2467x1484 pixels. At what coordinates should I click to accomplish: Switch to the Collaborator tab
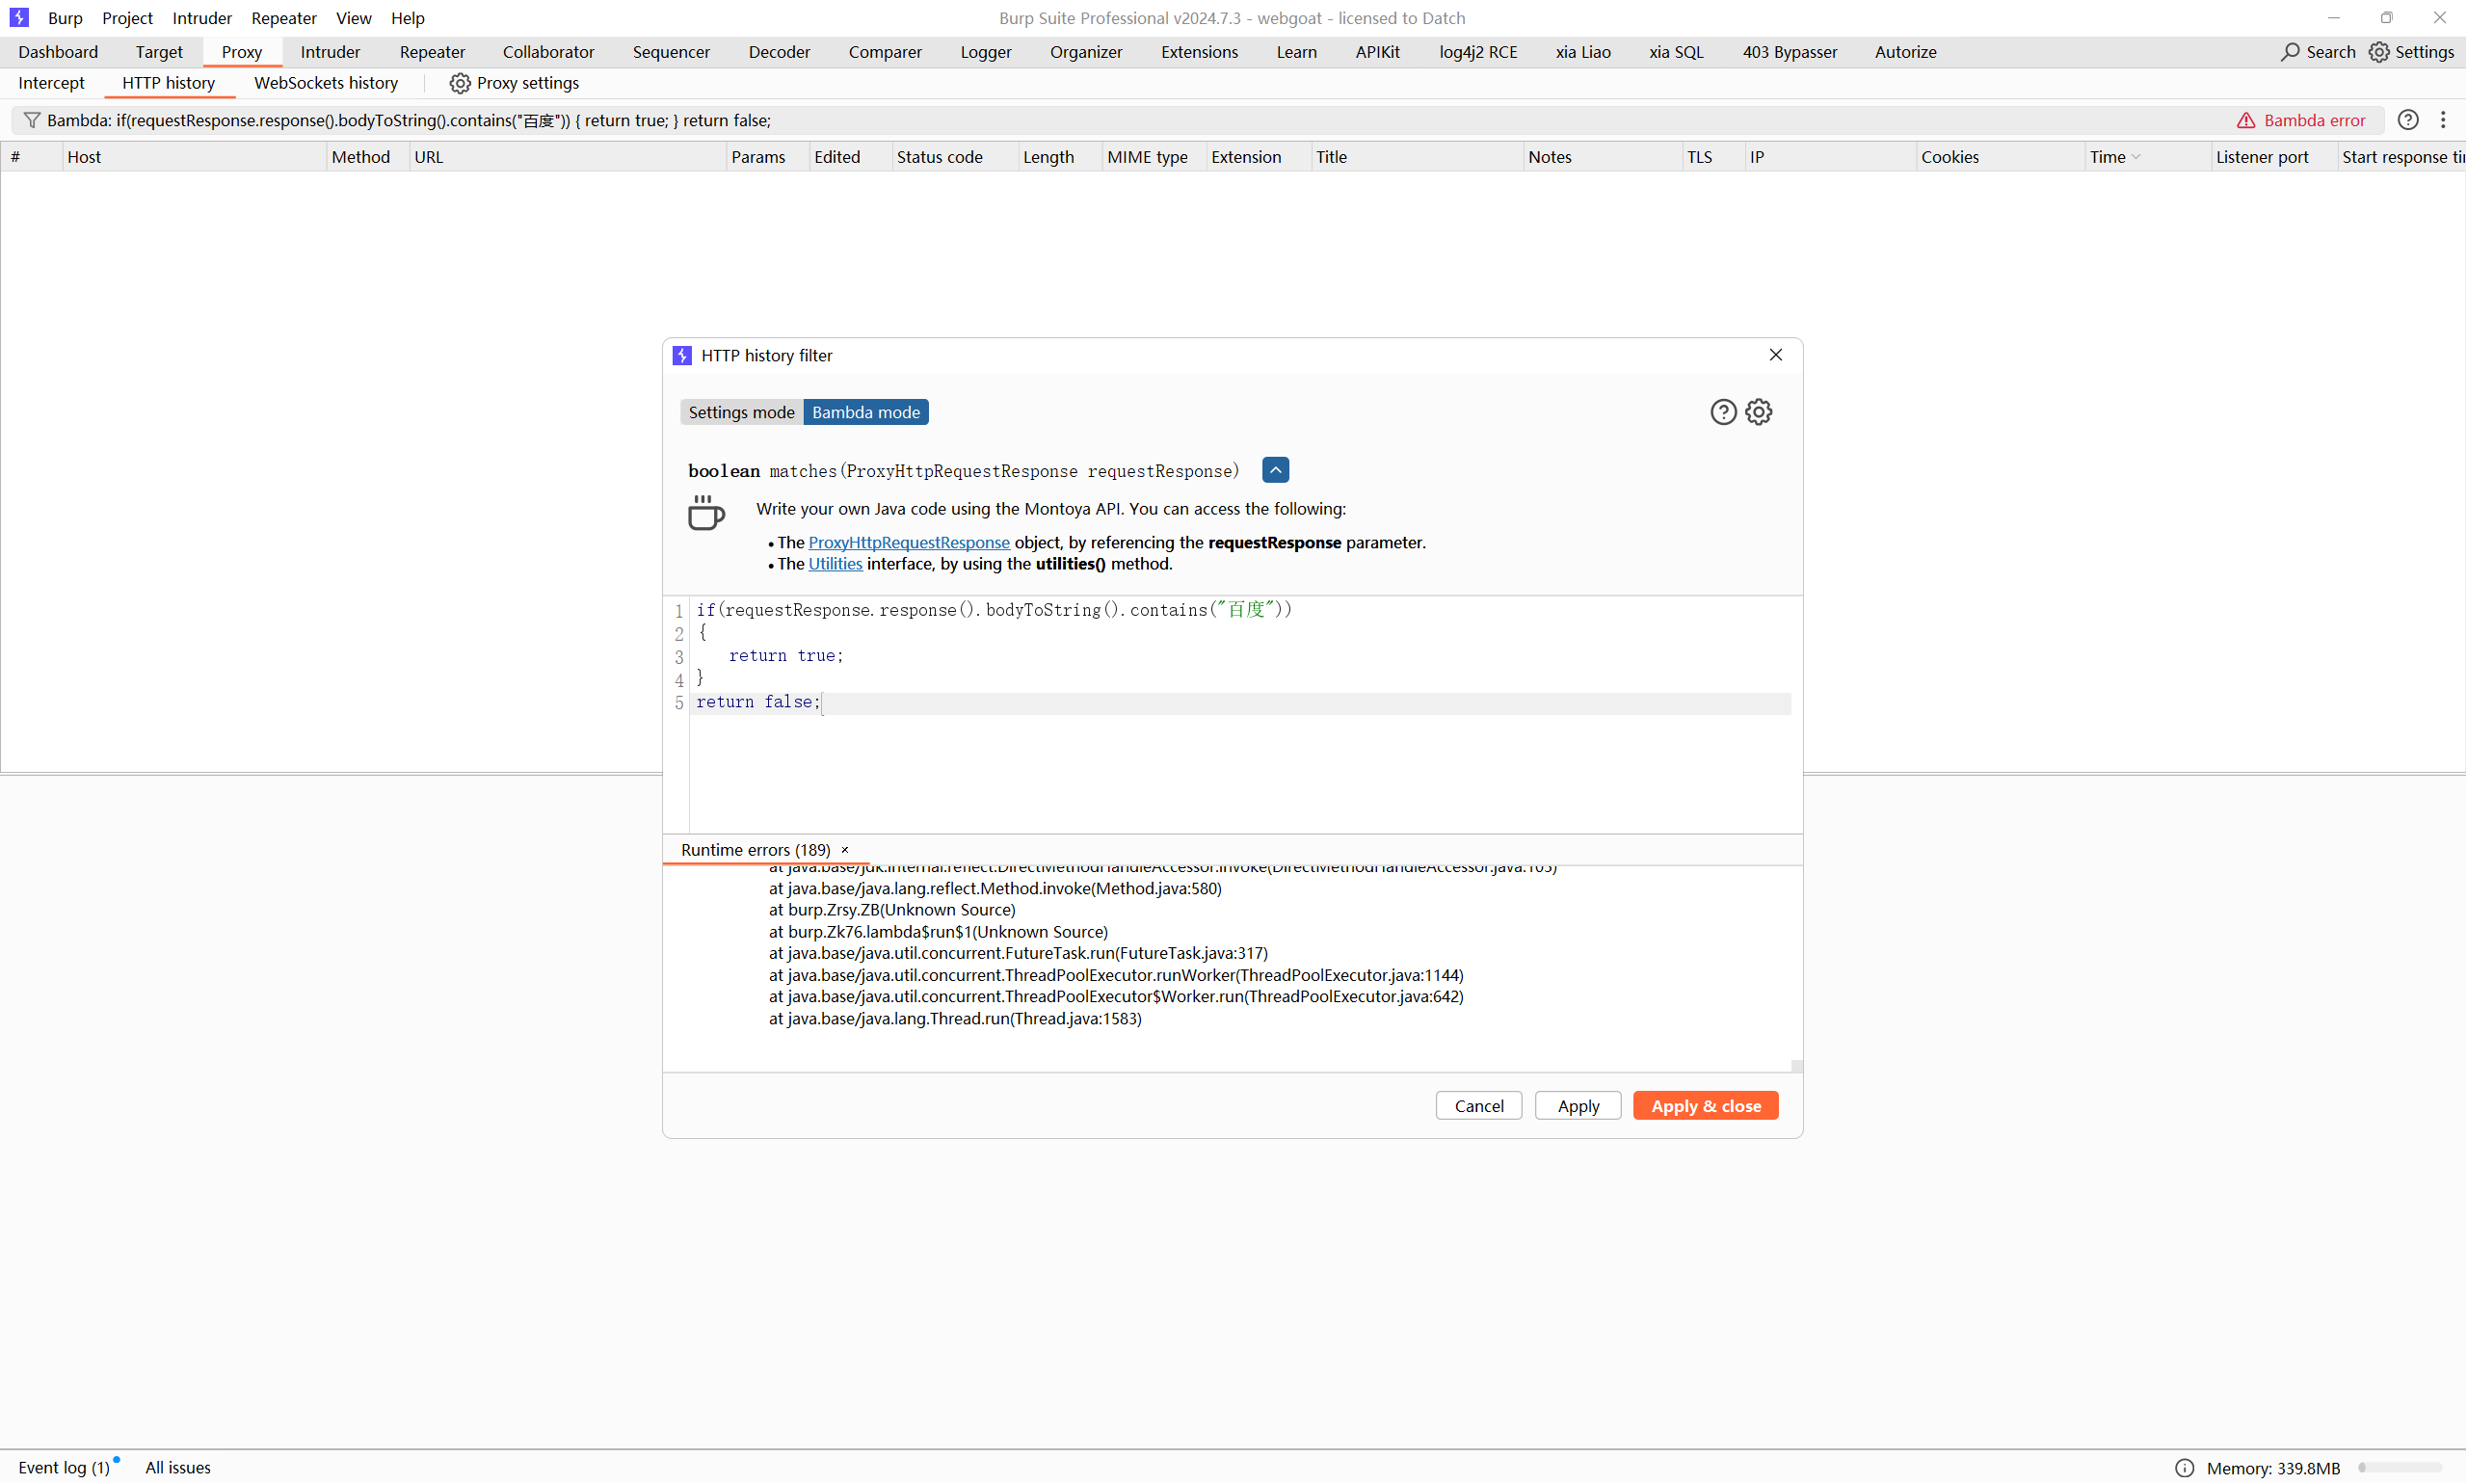(548, 52)
